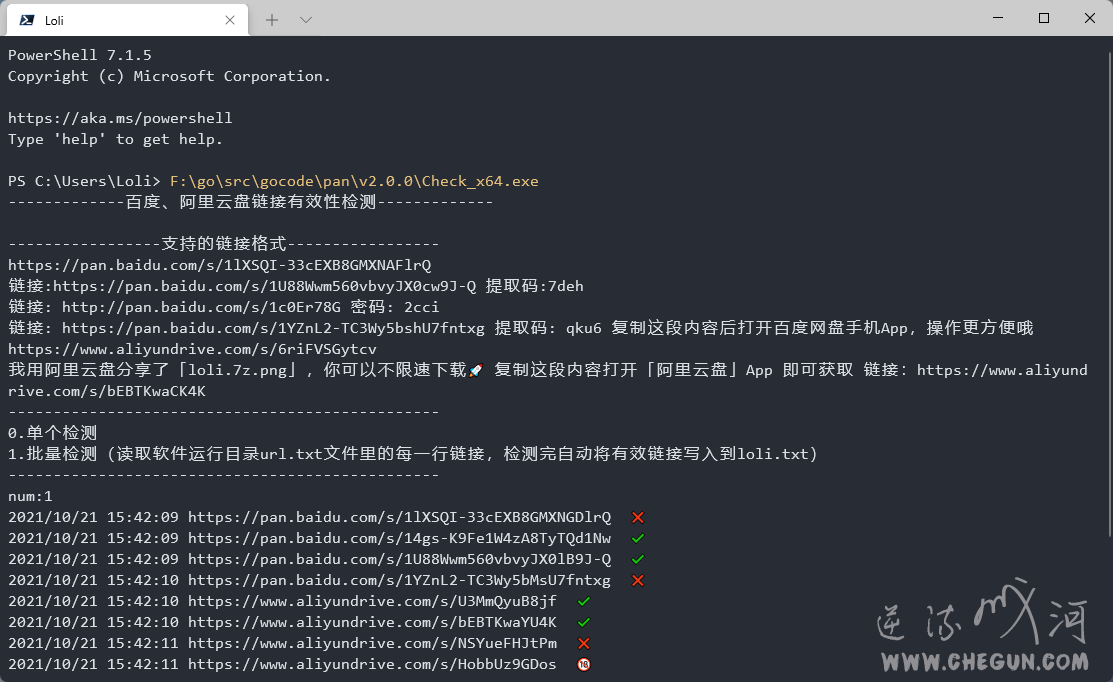Click timestamp '15:42:10' on the 1YZnL2 row

[x=143, y=580]
